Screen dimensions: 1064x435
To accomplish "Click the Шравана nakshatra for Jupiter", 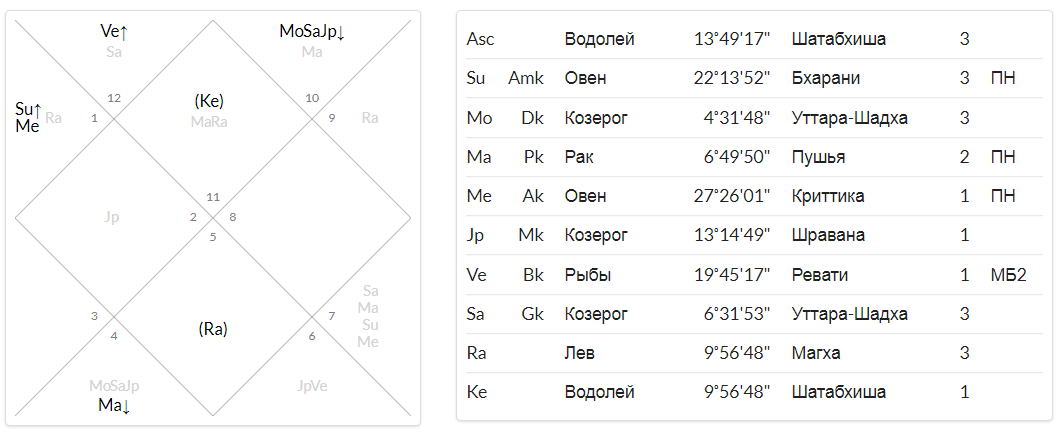I will [x=824, y=236].
